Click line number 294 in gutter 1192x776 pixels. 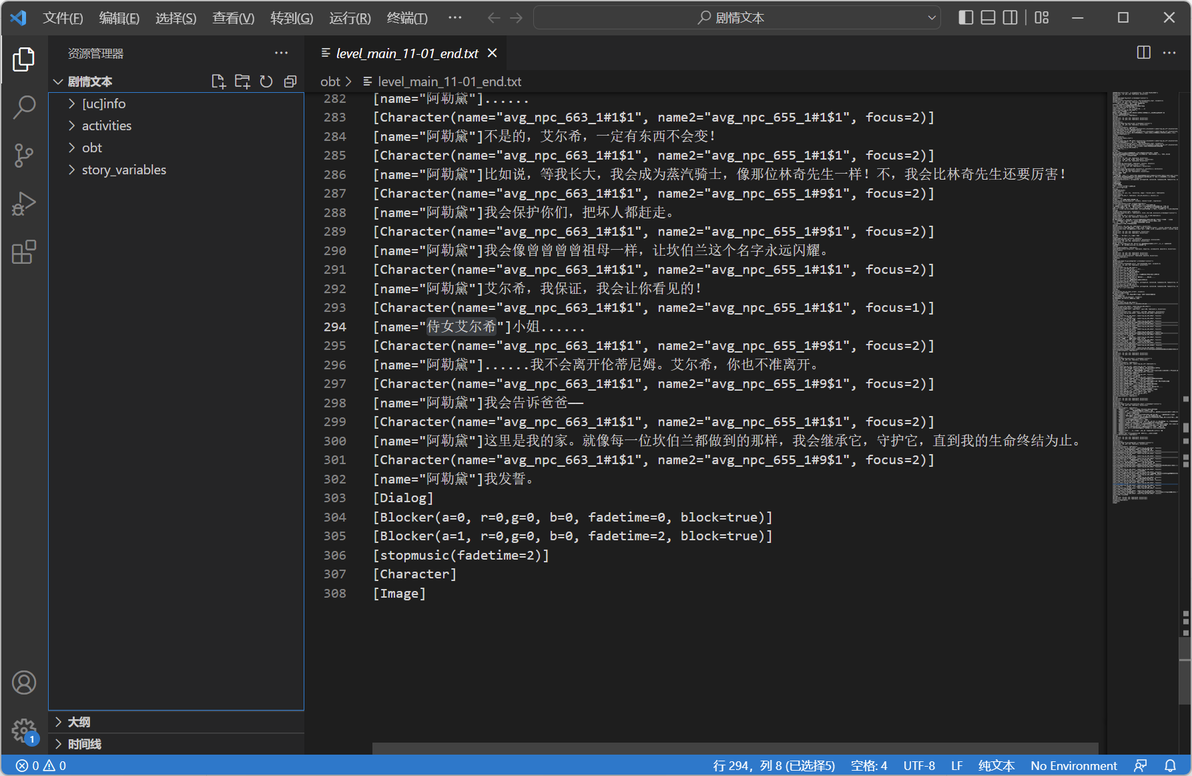334,327
